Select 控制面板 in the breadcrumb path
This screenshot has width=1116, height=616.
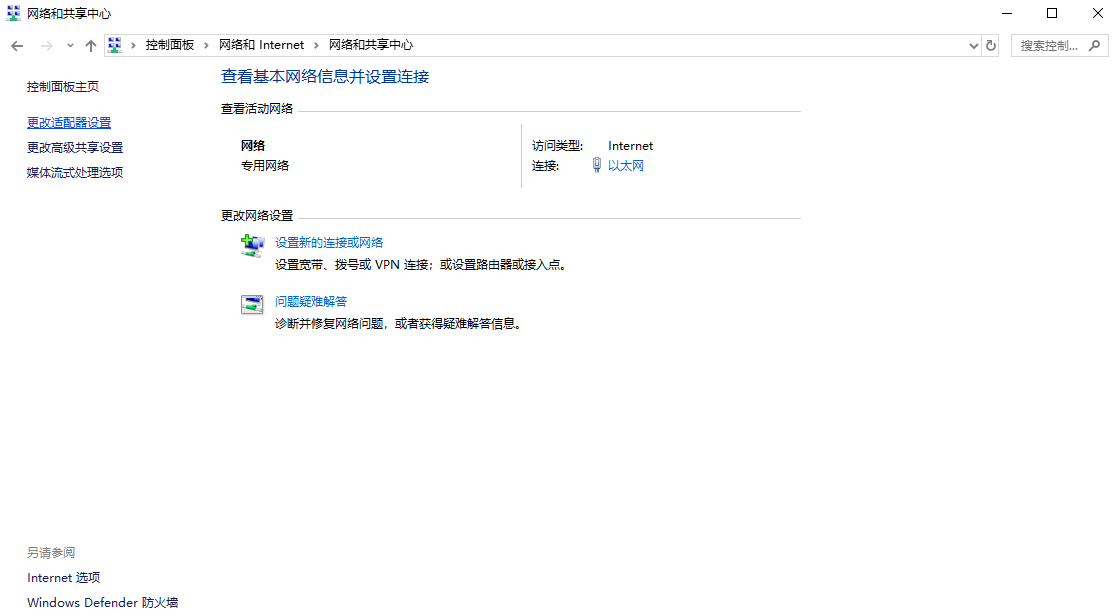(170, 45)
